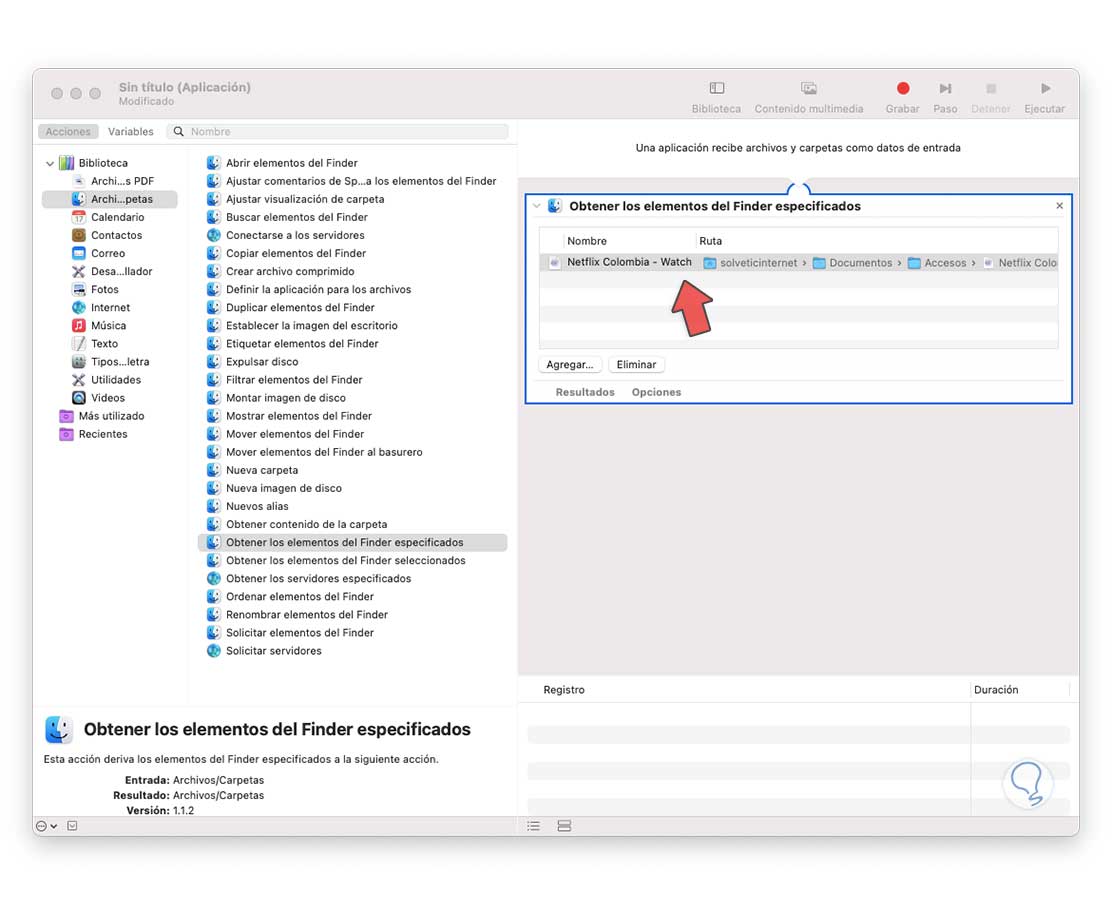Open the Opciones tab of the action
Viewport: 1112px width, 919px height.
[x=656, y=392]
